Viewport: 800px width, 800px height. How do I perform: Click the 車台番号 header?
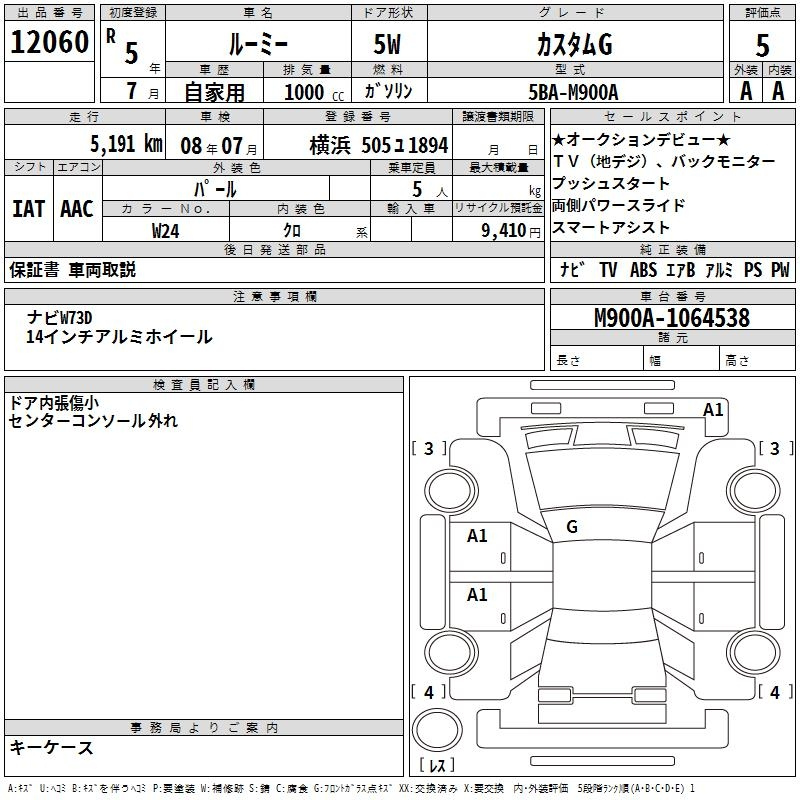click(672, 296)
